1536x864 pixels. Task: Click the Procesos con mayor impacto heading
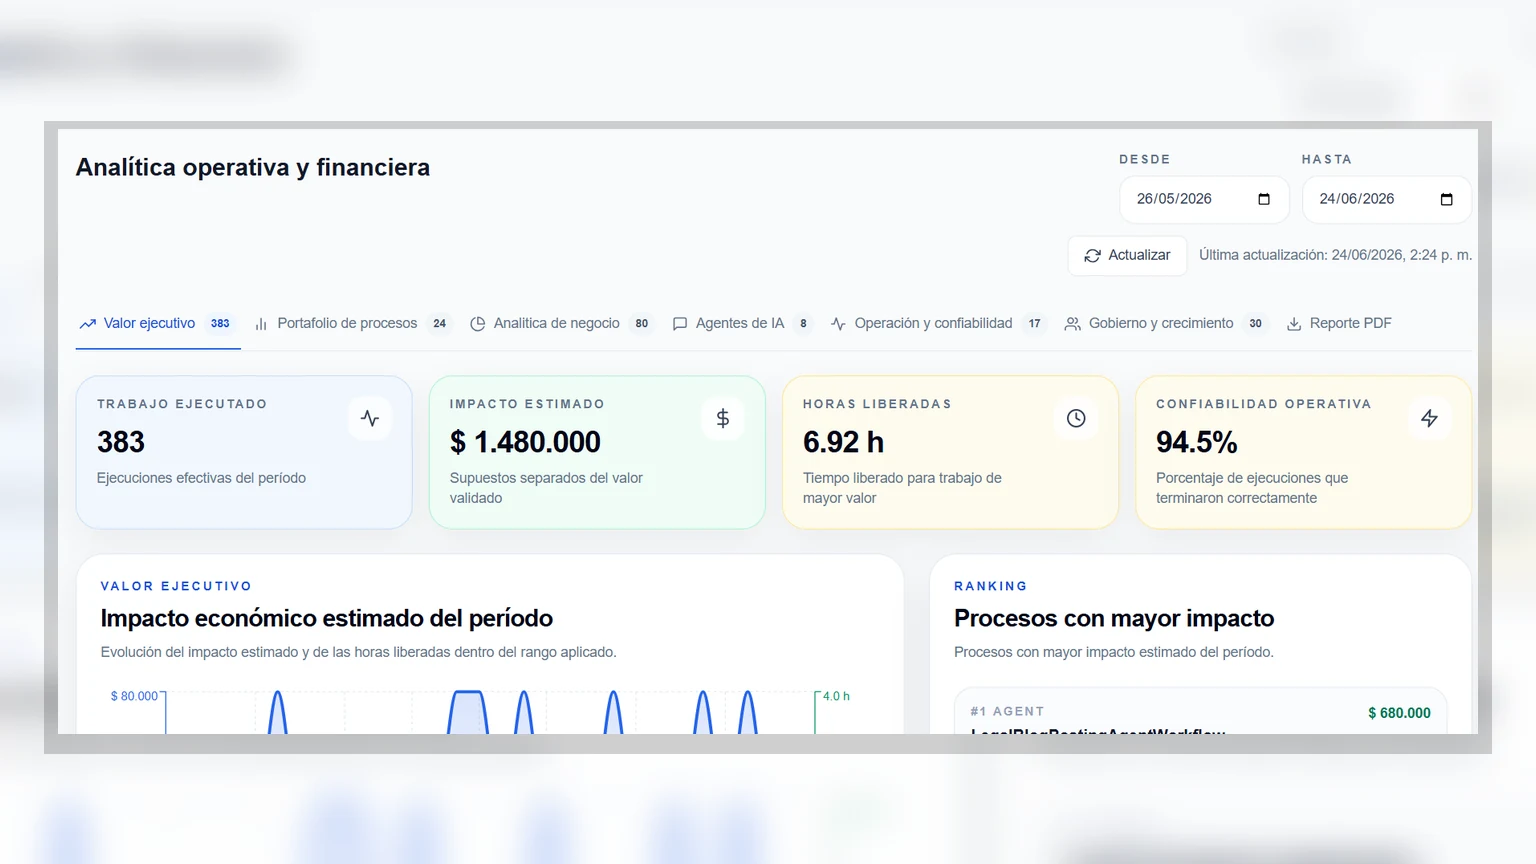pos(1114,618)
